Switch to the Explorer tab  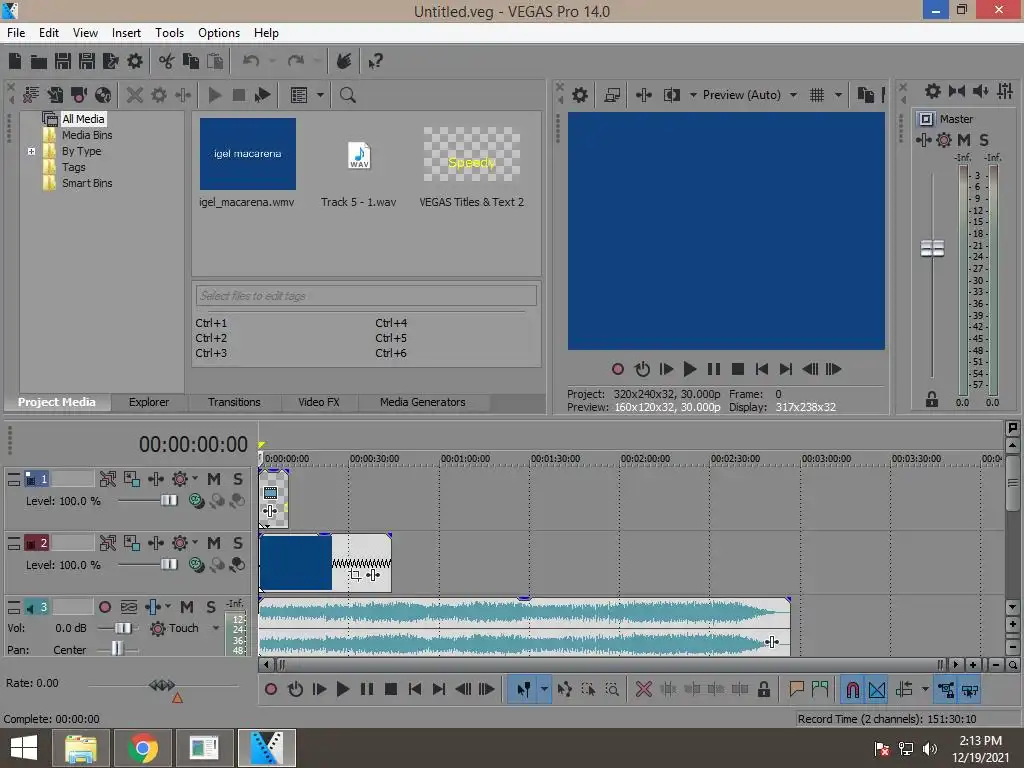tap(149, 402)
